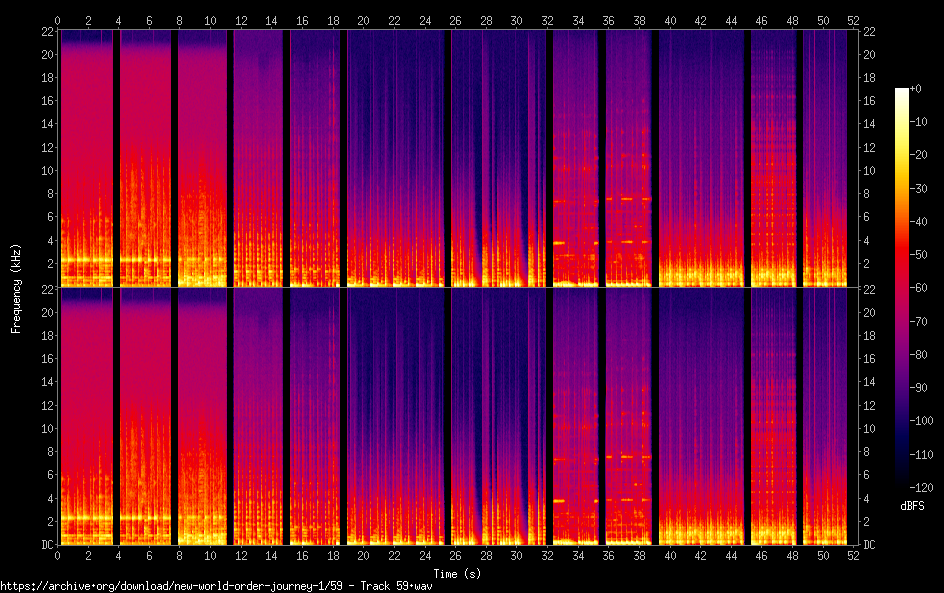Click the "Frequency (kHz)" axis label
944x593 pixels.
[x=16, y=287]
